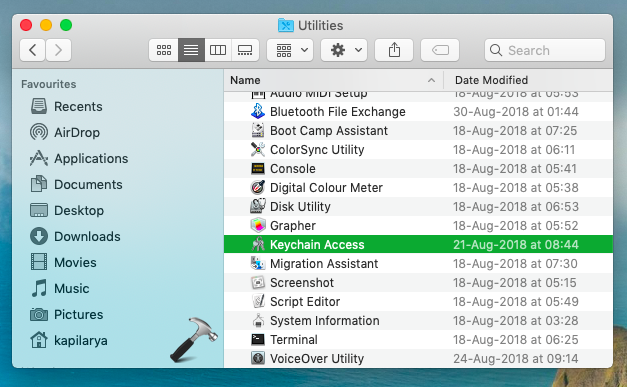The image size is (627, 387).
Task: Select the VoiceOver Utility name
Action: point(317,358)
